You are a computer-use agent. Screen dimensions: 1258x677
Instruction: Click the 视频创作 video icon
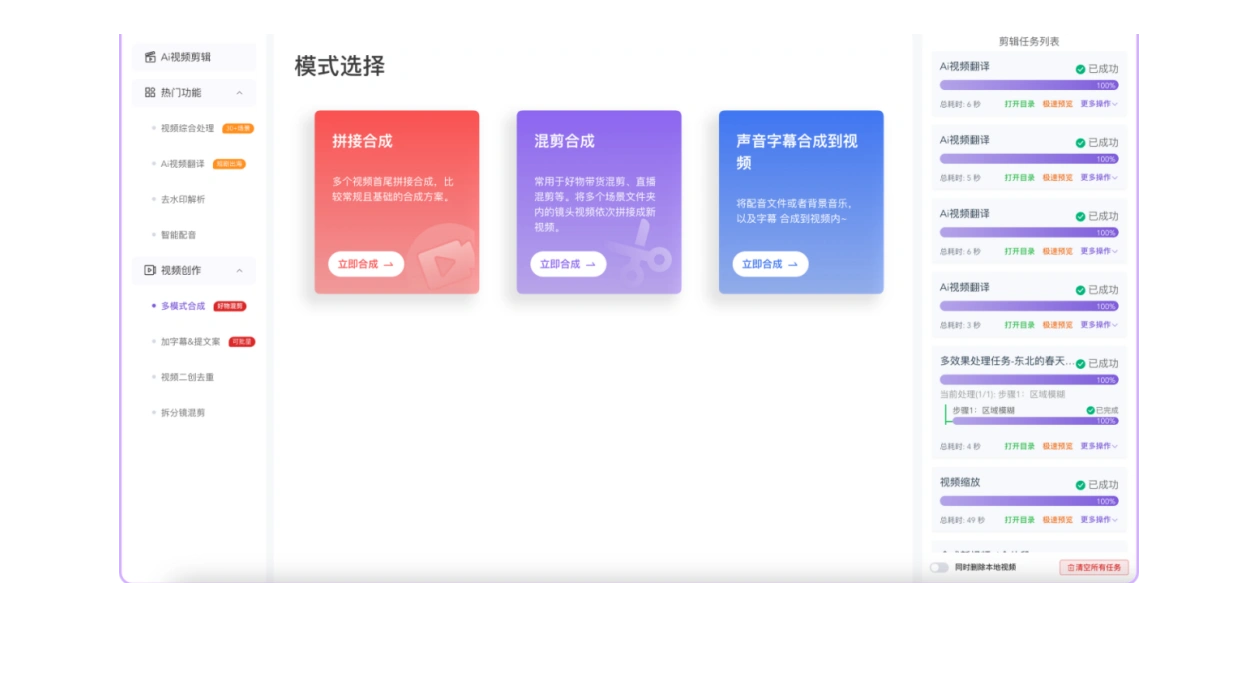click(150, 270)
